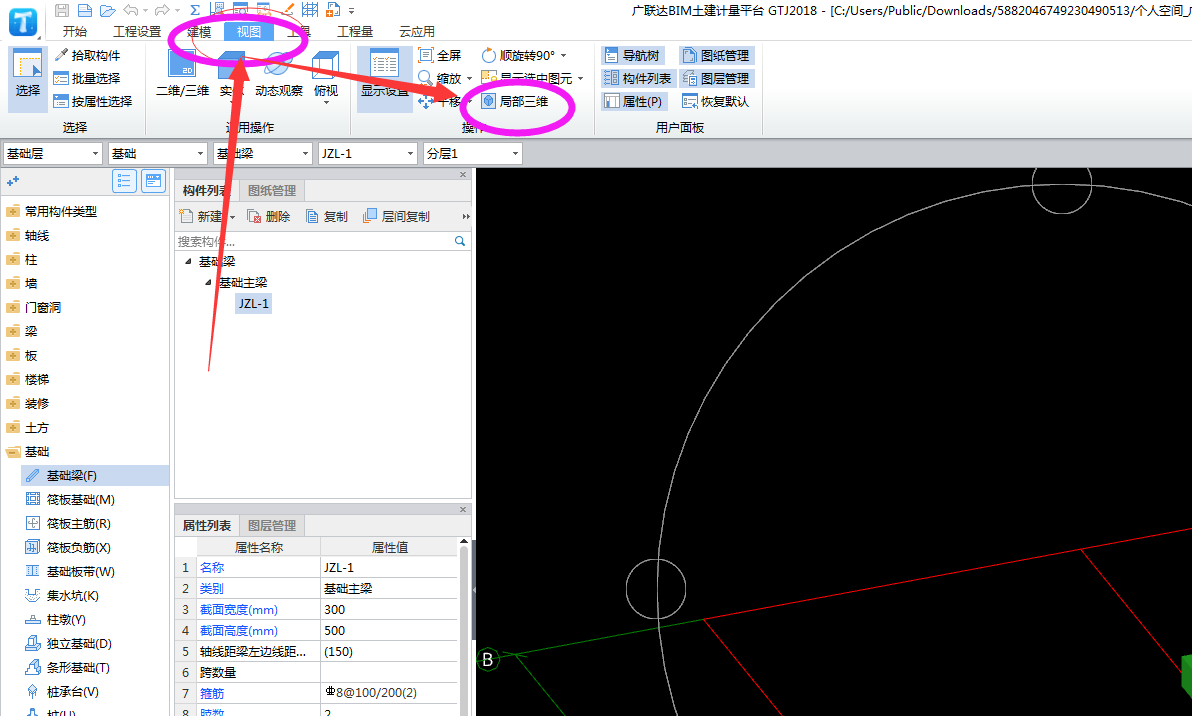Screen dimensions: 1192x716
Task: Click the Redo arrow icon
Action: (161, 10)
